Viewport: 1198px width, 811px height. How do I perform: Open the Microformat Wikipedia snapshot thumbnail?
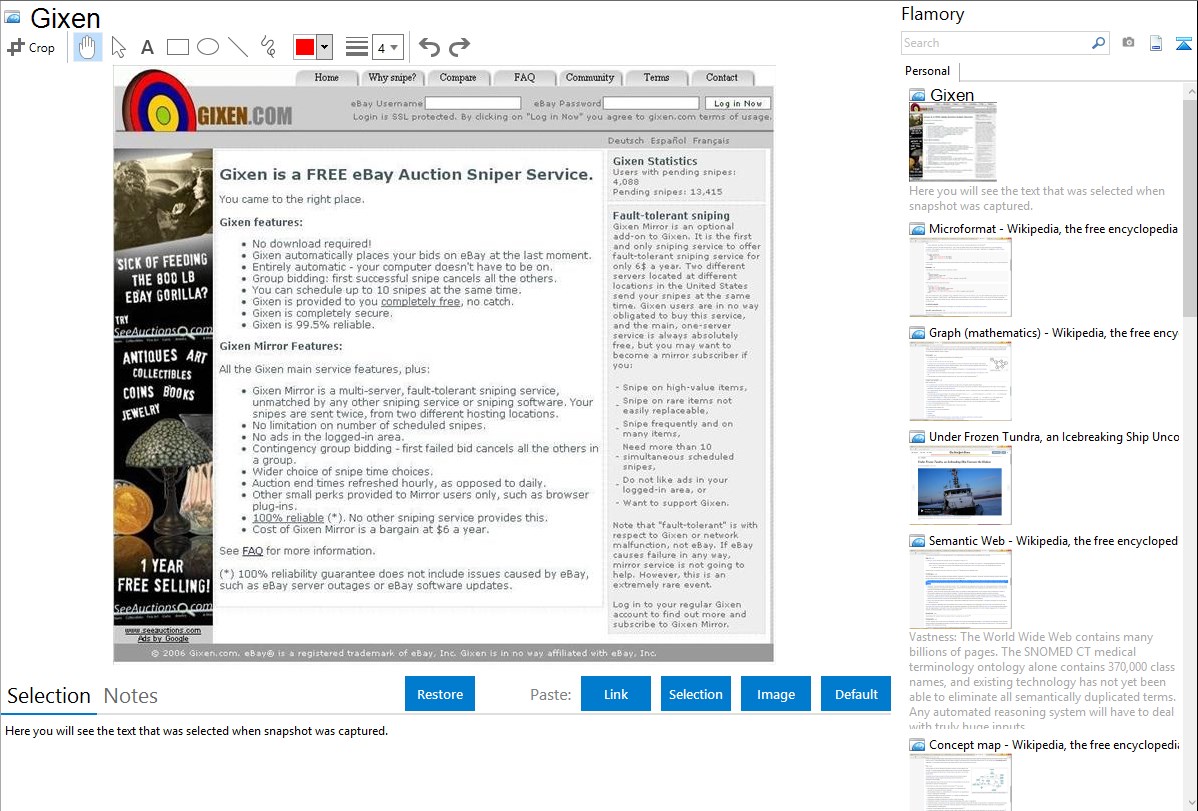click(960, 277)
